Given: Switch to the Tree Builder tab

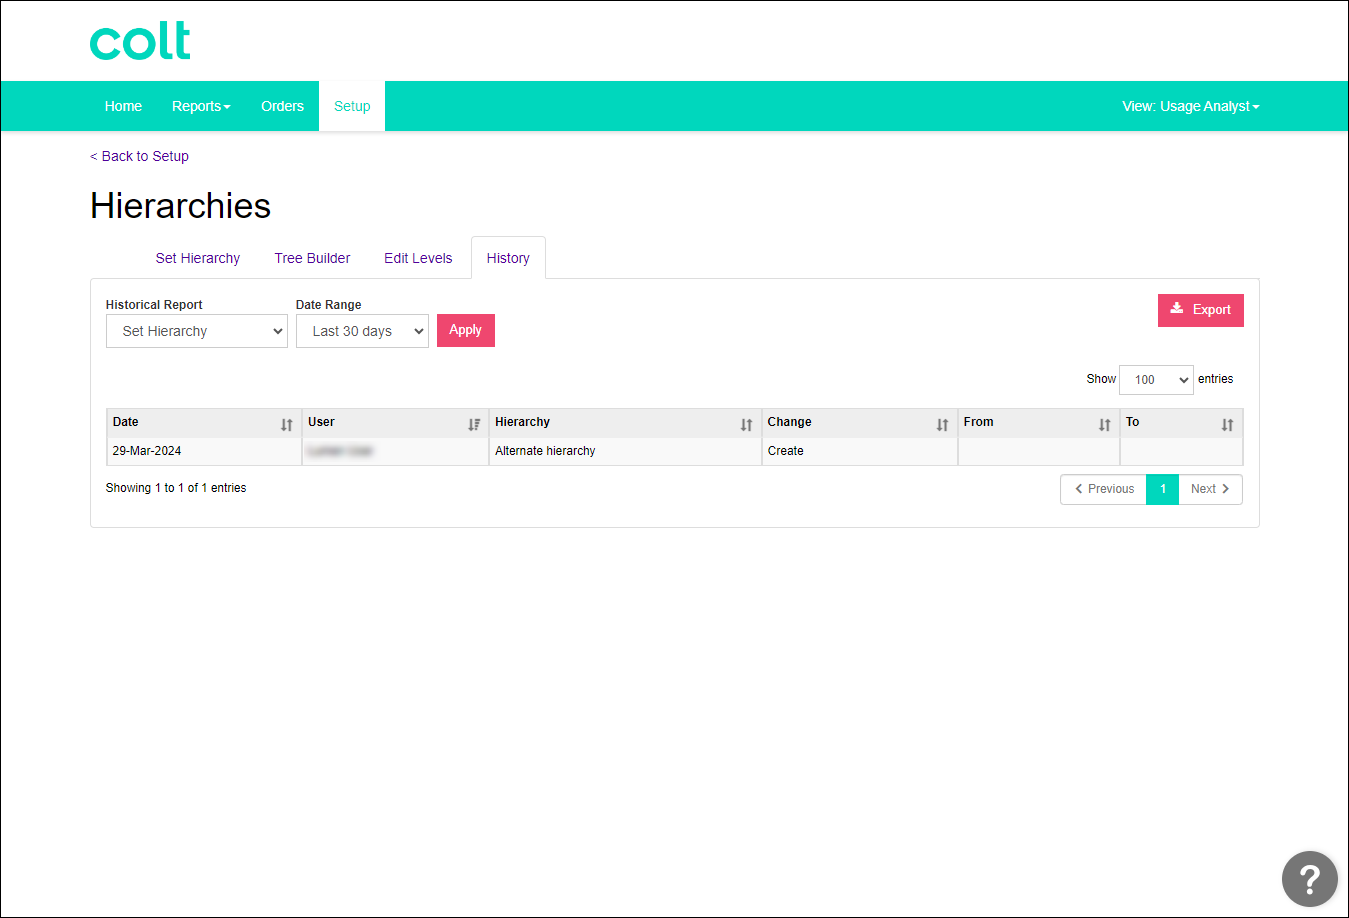Looking at the screenshot, I should tap(312, 258).
